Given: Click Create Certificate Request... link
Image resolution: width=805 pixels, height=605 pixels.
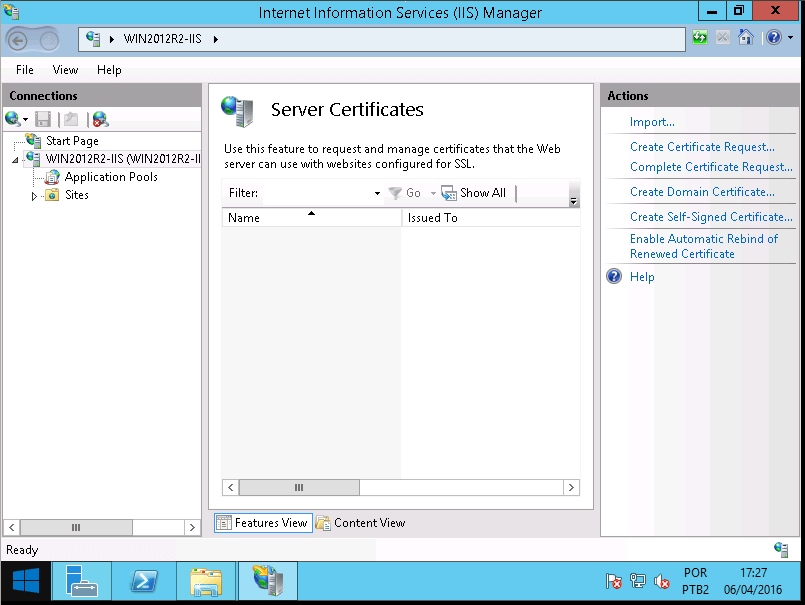Looking at the screenshot, I should [702, 147].
